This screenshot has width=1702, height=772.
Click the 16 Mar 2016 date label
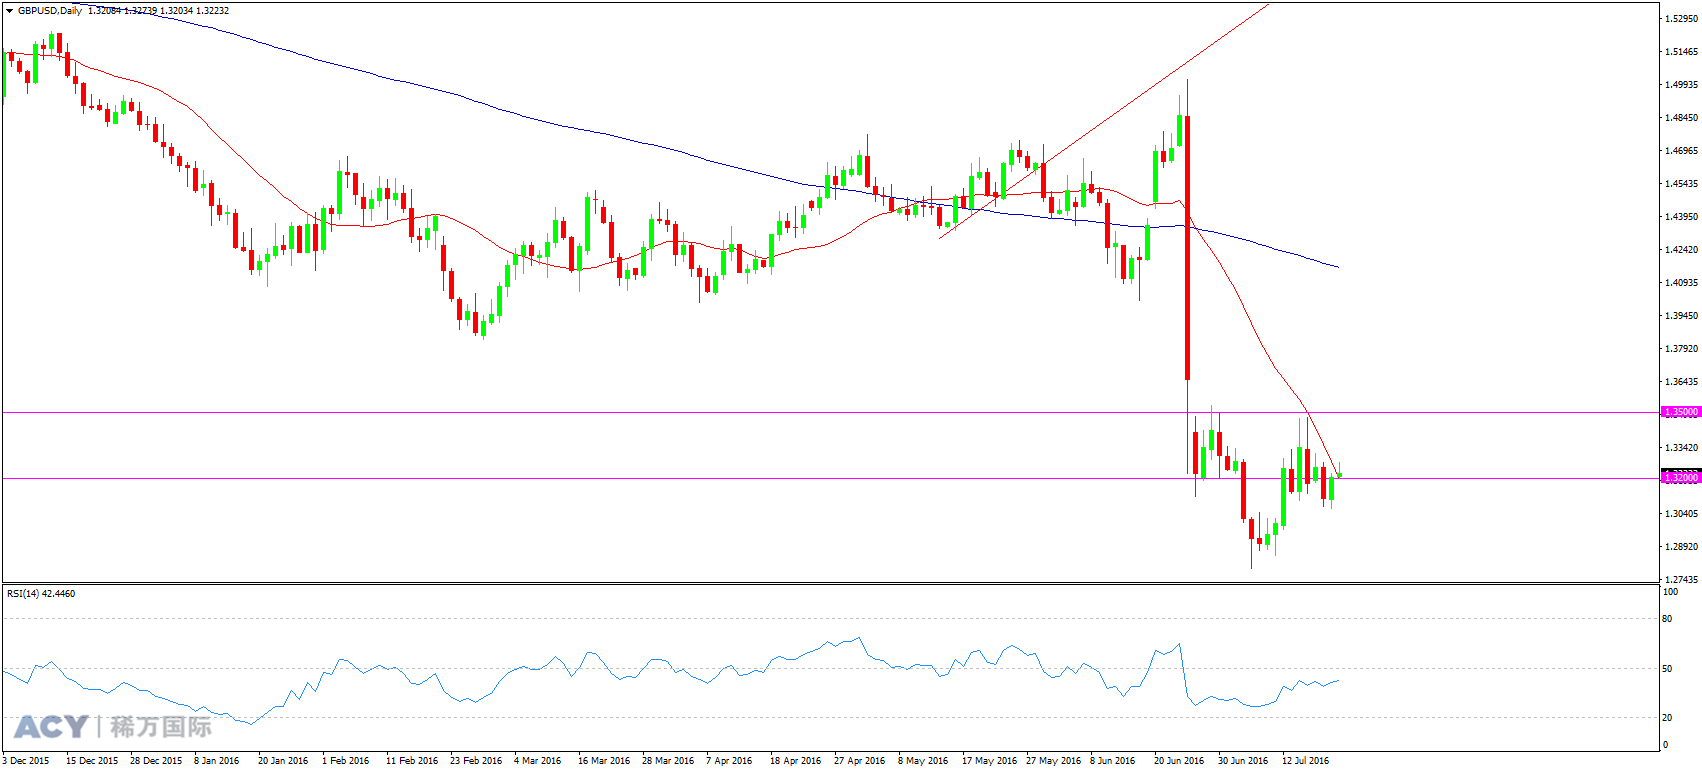(604, 761)
